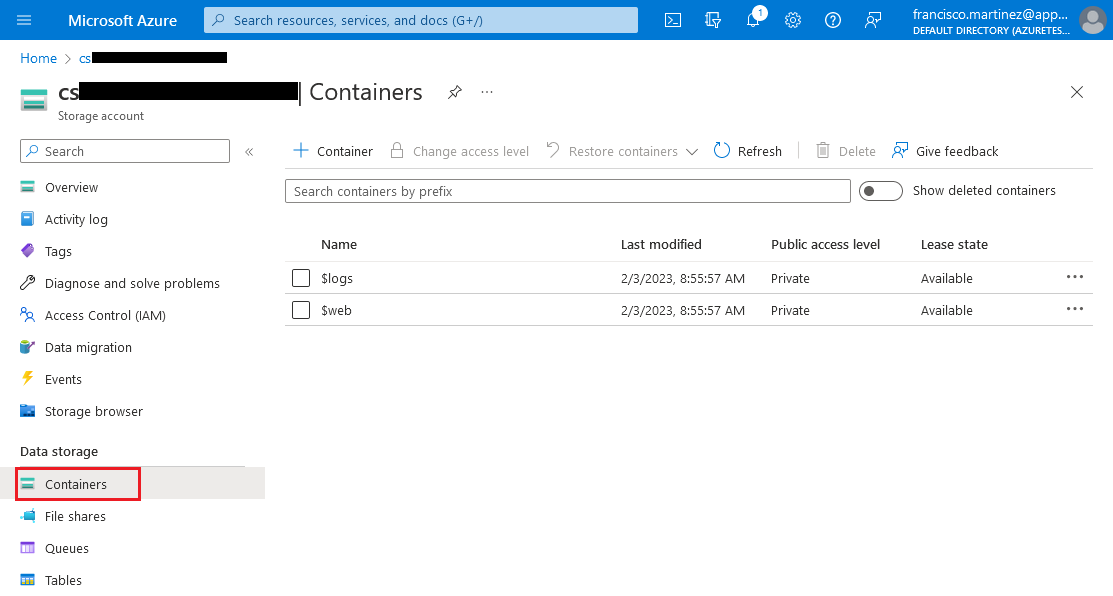
Task: Open Access Control (IAM) menu item
Action: point(105,315)
